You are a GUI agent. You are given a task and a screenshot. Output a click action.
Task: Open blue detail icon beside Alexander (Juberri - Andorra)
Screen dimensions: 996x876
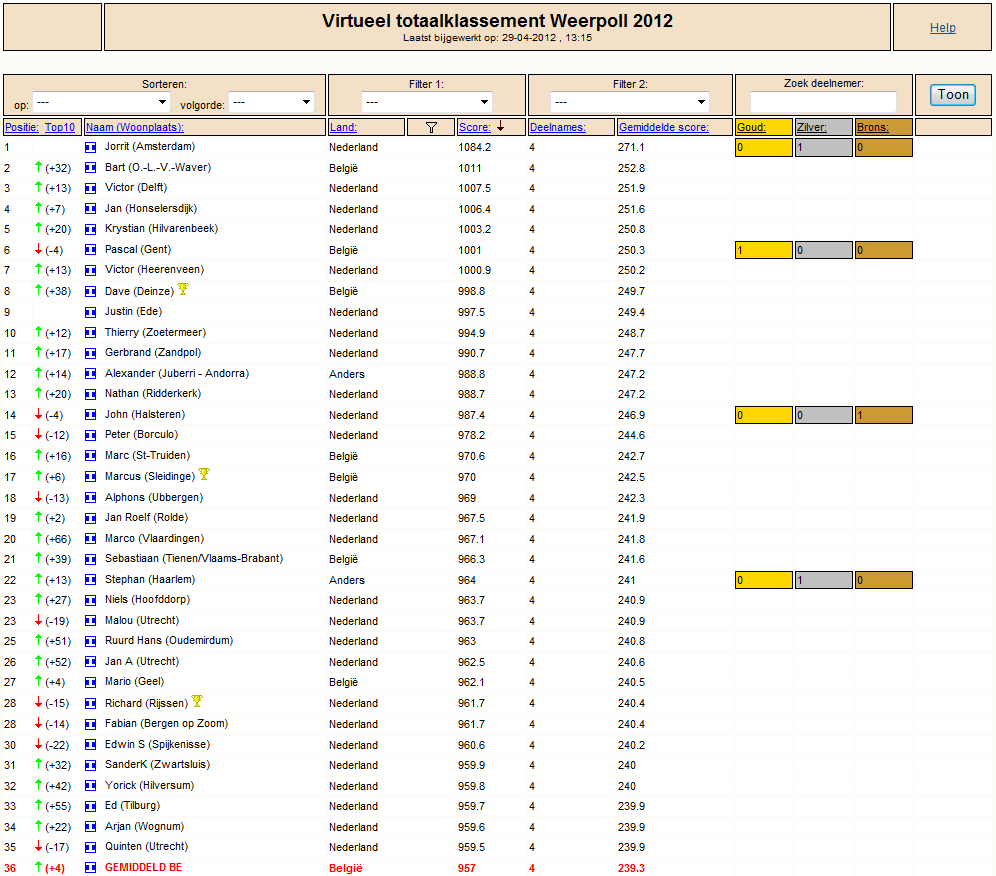pos(91,374)
